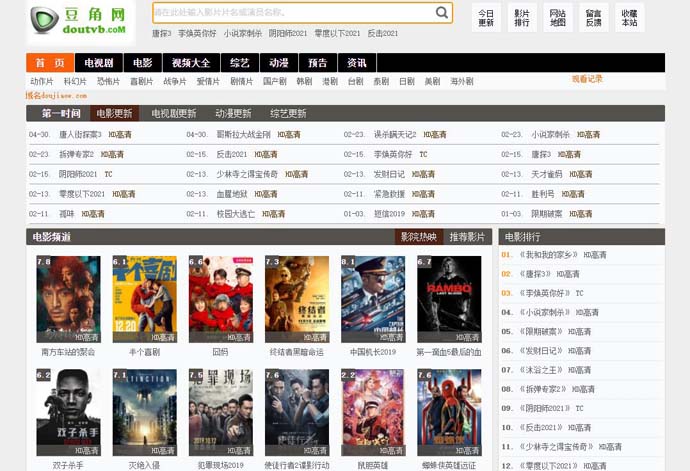The image size is (690, 471).
Task: Open ranking entry 07 《沐浴之王》
Action: click(541, 370)
